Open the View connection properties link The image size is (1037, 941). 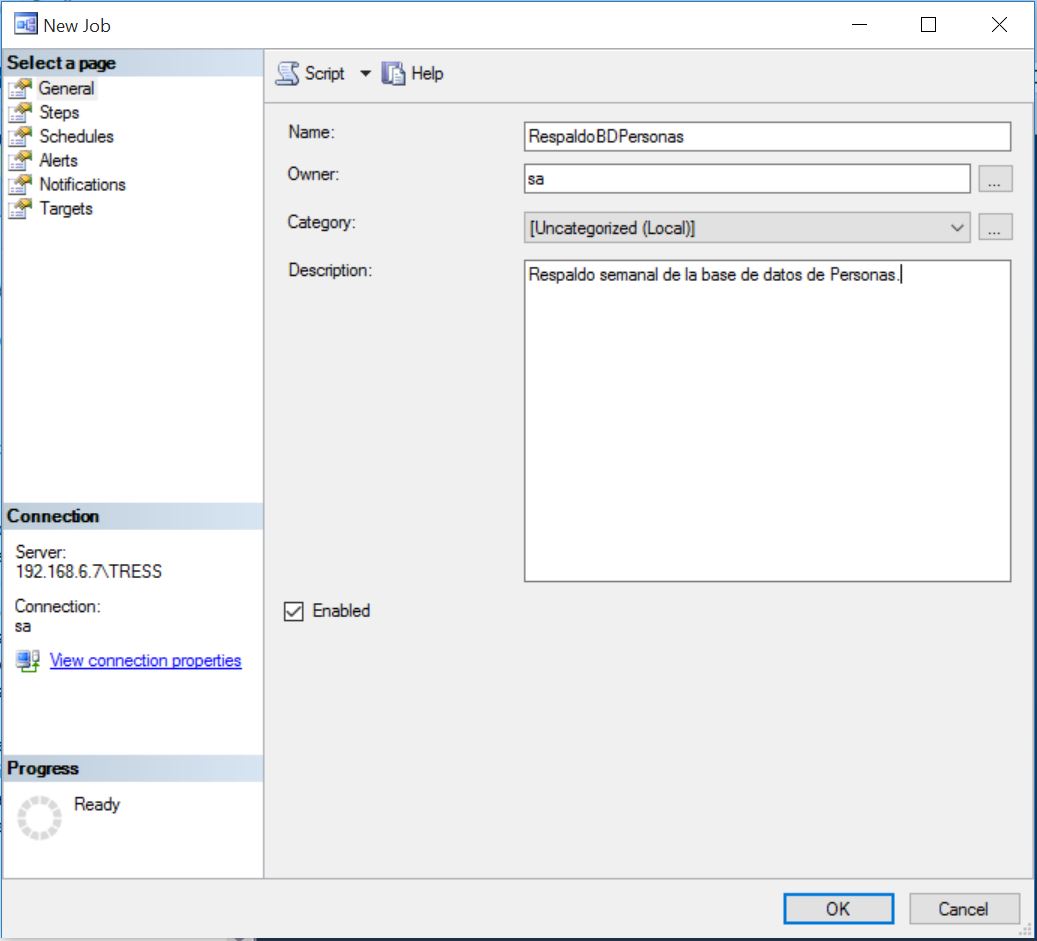tap(145, 660)
